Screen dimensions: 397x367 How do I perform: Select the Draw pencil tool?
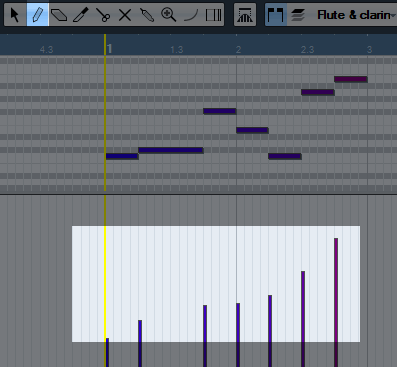coord(38,15)
